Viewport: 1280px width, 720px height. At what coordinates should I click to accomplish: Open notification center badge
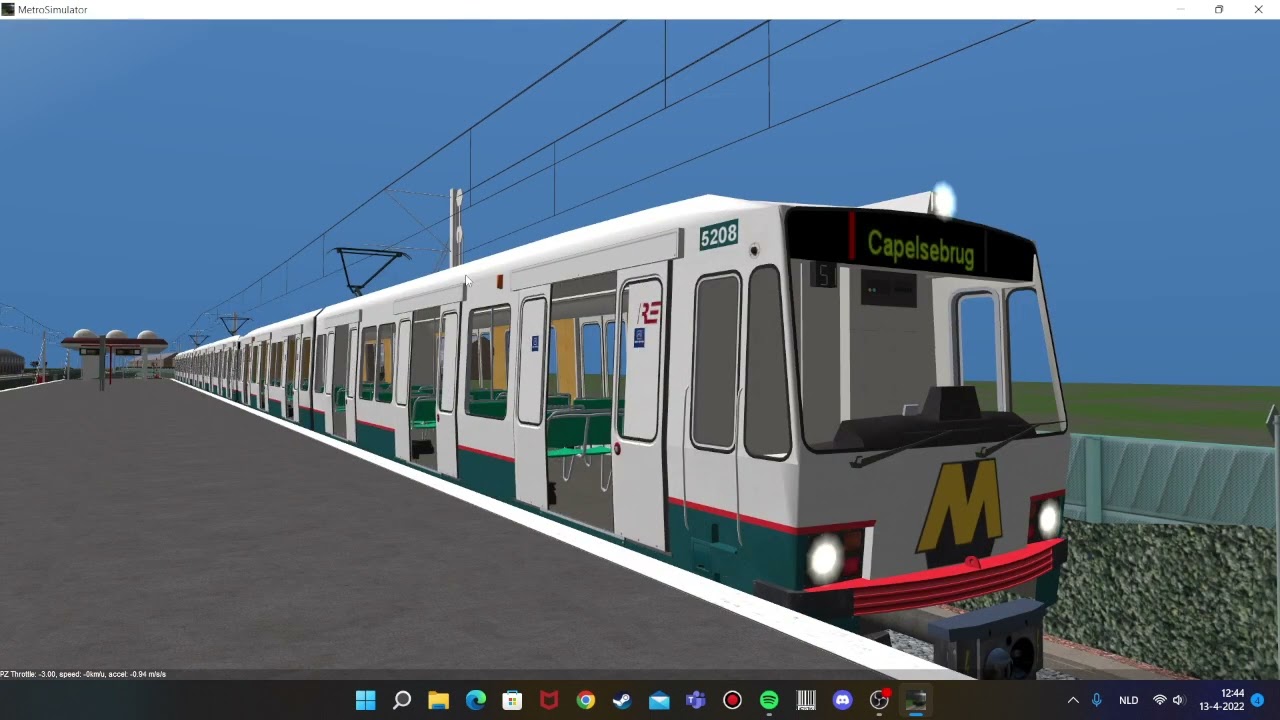1257,700
